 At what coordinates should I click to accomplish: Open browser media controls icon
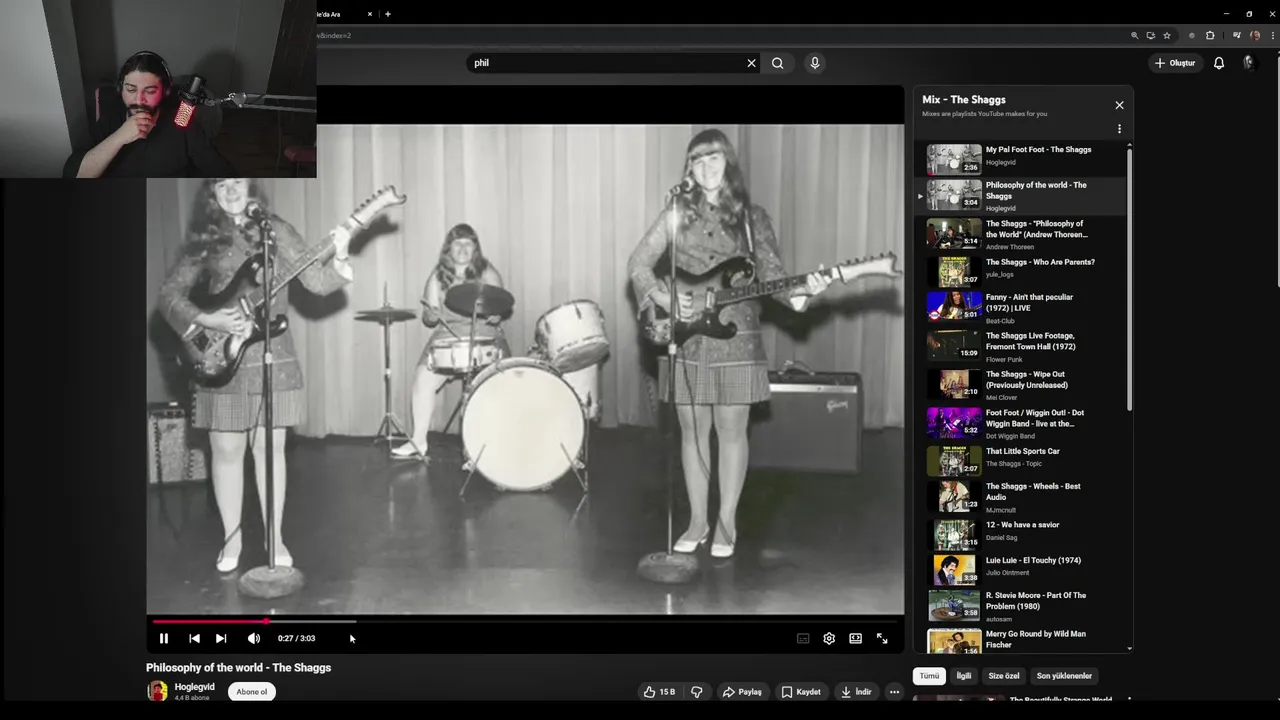coord(1237,35)
